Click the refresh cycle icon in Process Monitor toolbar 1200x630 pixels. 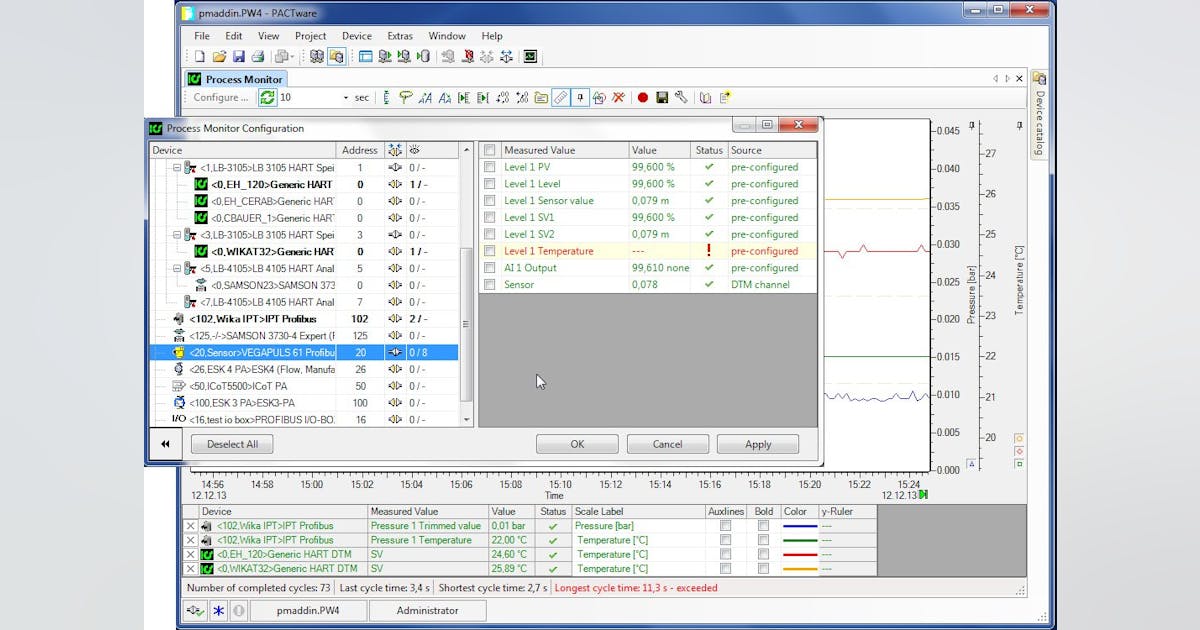click(268, 97)
